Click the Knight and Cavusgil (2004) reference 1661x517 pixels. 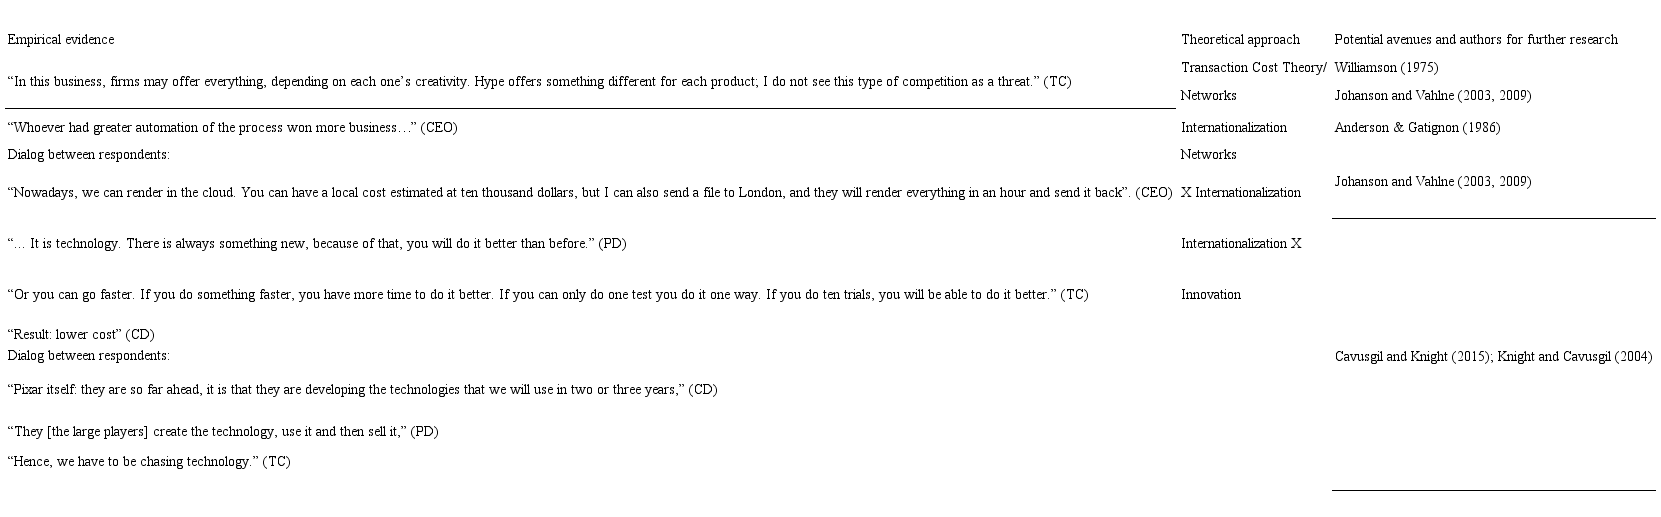coord(1574,357)
